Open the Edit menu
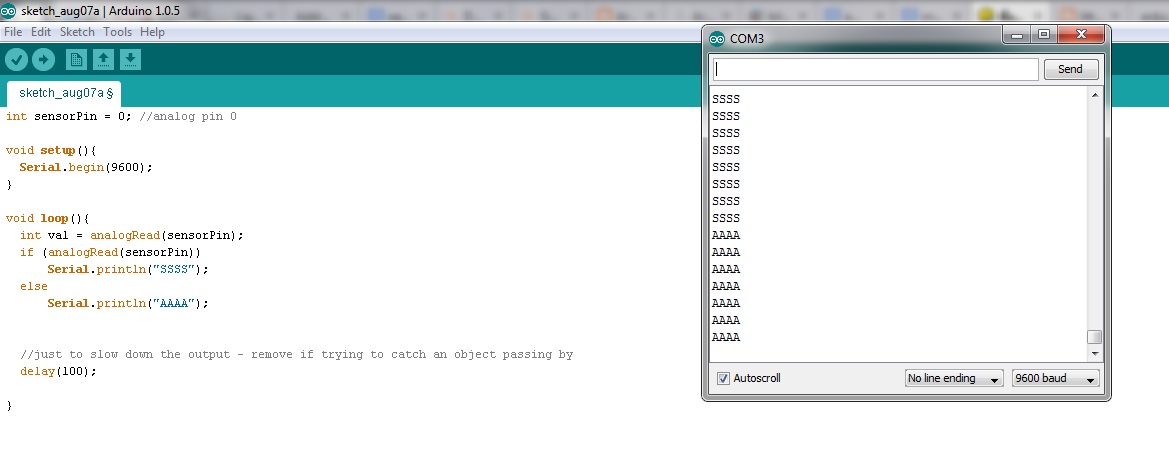This screenshot has height=461, width=1169. click(41, 32)
